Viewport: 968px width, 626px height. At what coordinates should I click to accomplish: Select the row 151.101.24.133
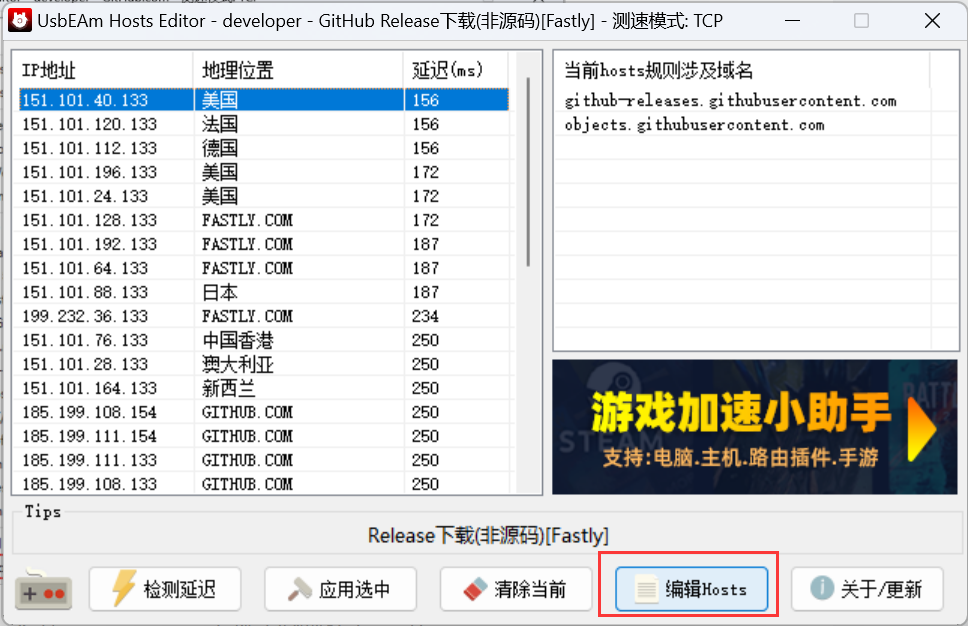pos(264,196)
